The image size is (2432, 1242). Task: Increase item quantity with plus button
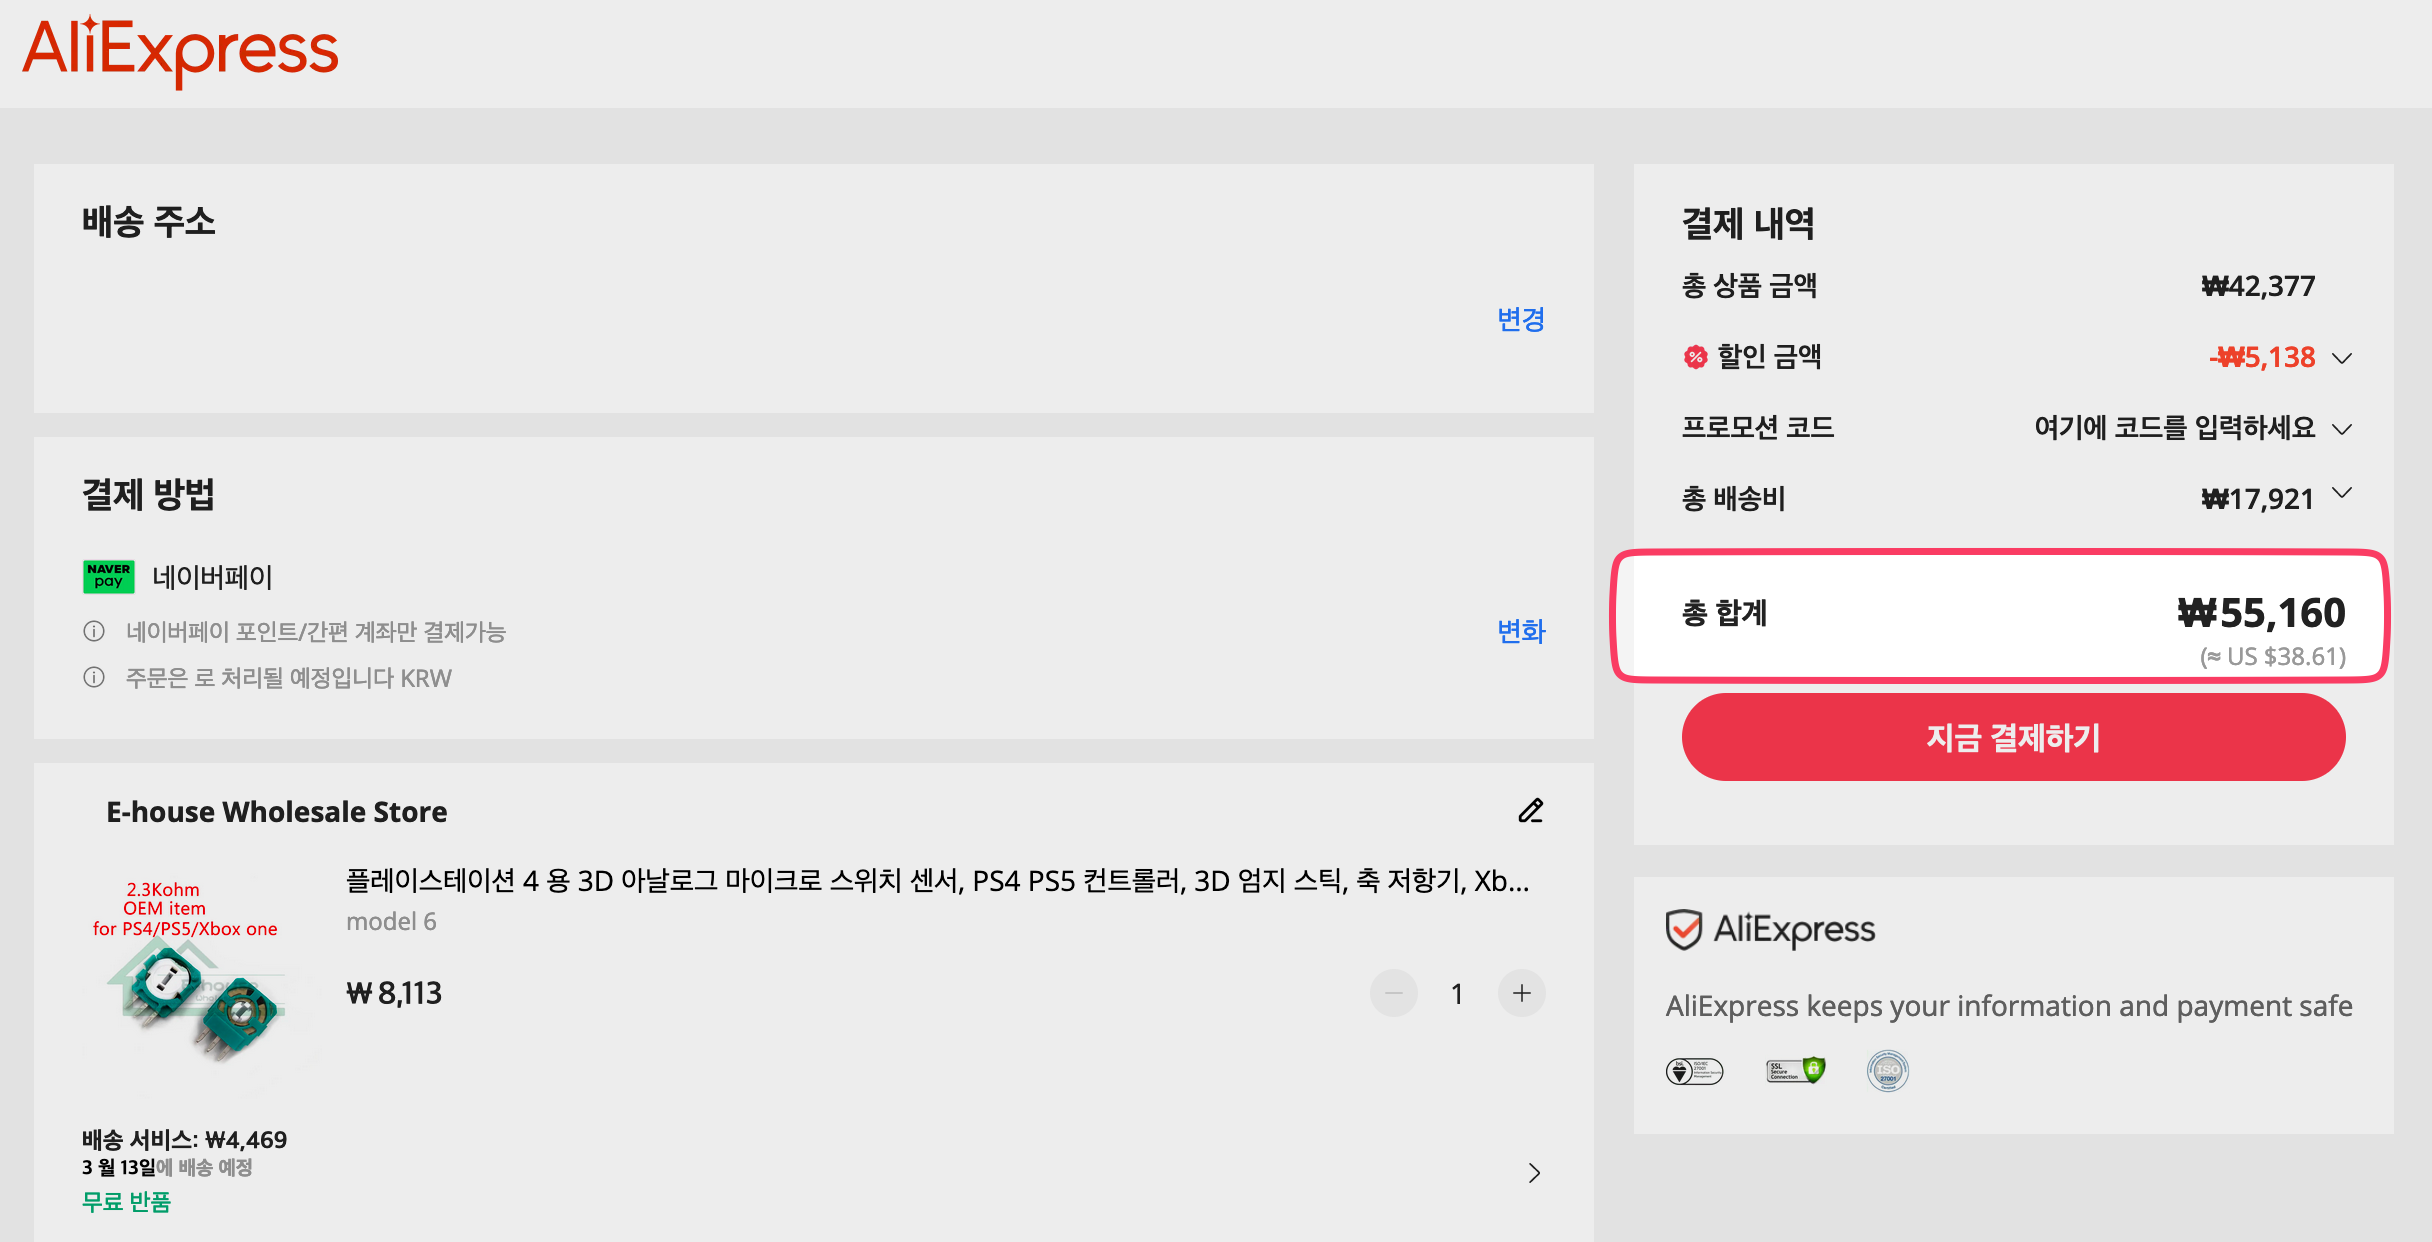(x=1521, y=993)
